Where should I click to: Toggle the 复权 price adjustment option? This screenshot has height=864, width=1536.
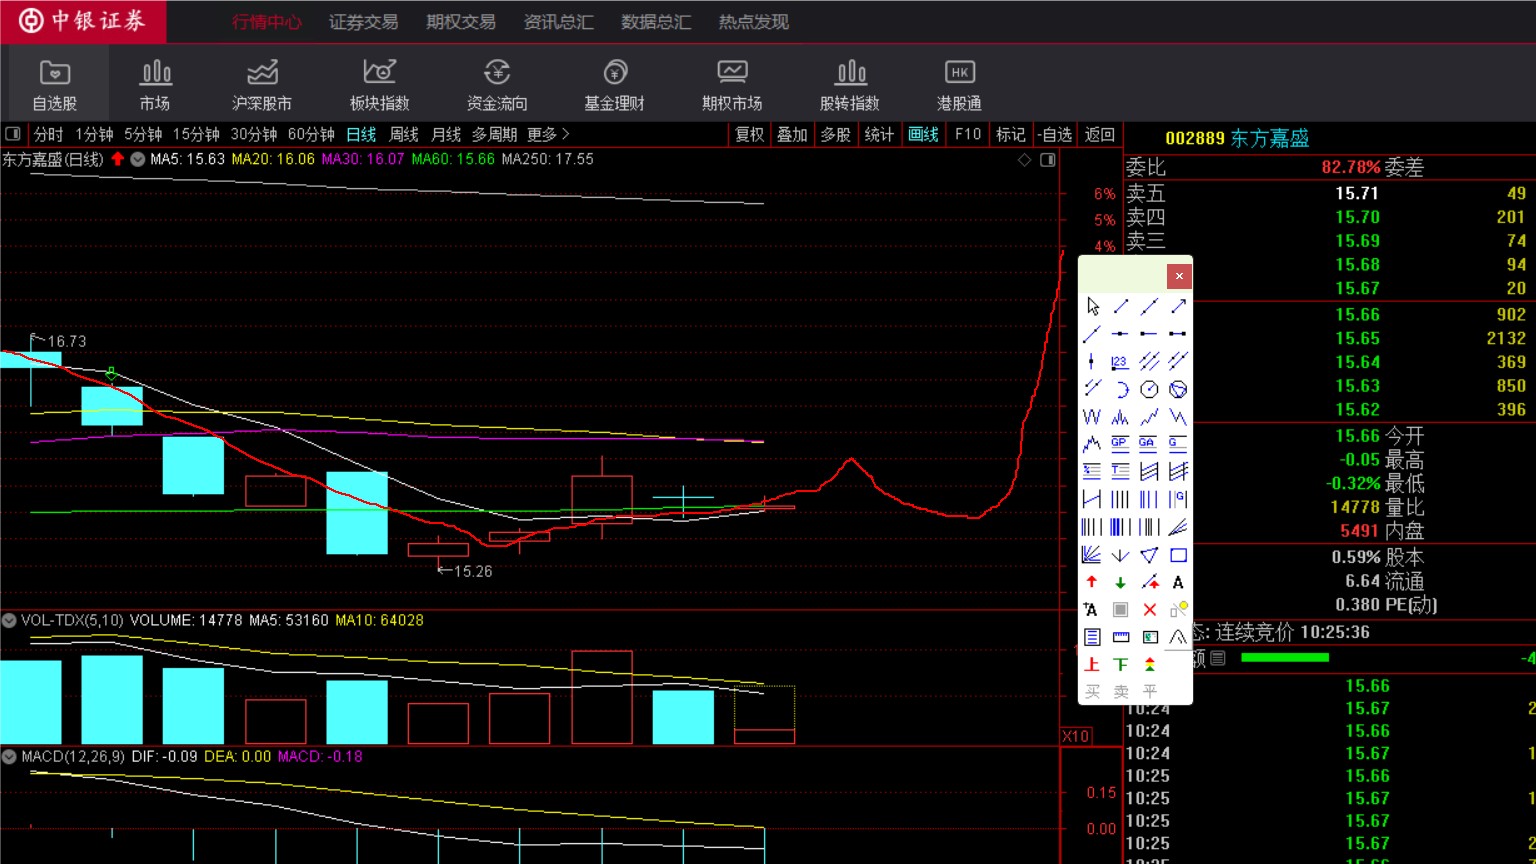[x=749, y=134]
